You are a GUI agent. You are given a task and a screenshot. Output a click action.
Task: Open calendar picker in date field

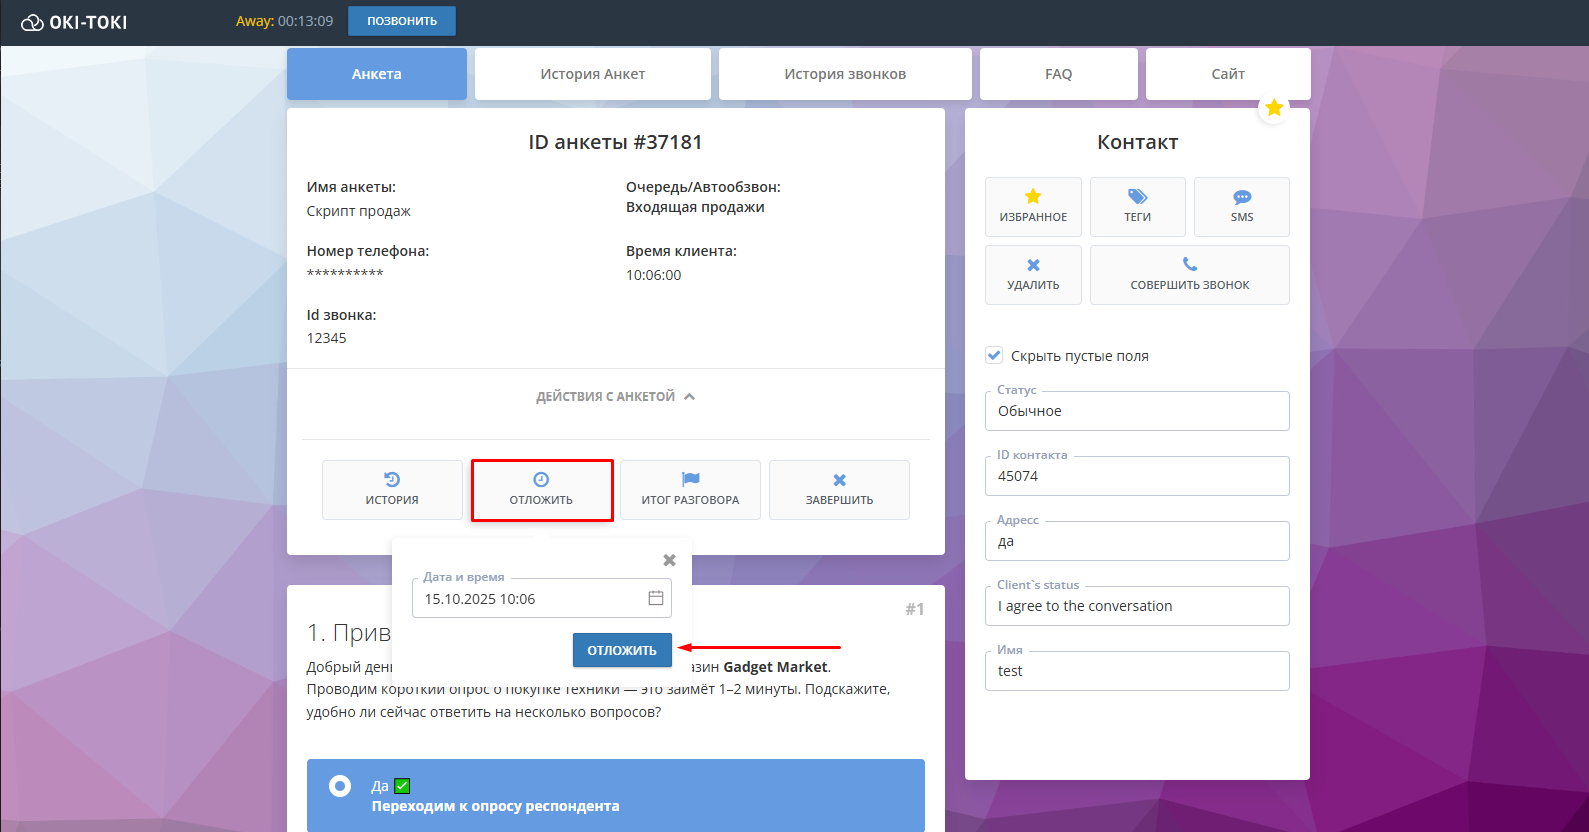click(656, 598)
